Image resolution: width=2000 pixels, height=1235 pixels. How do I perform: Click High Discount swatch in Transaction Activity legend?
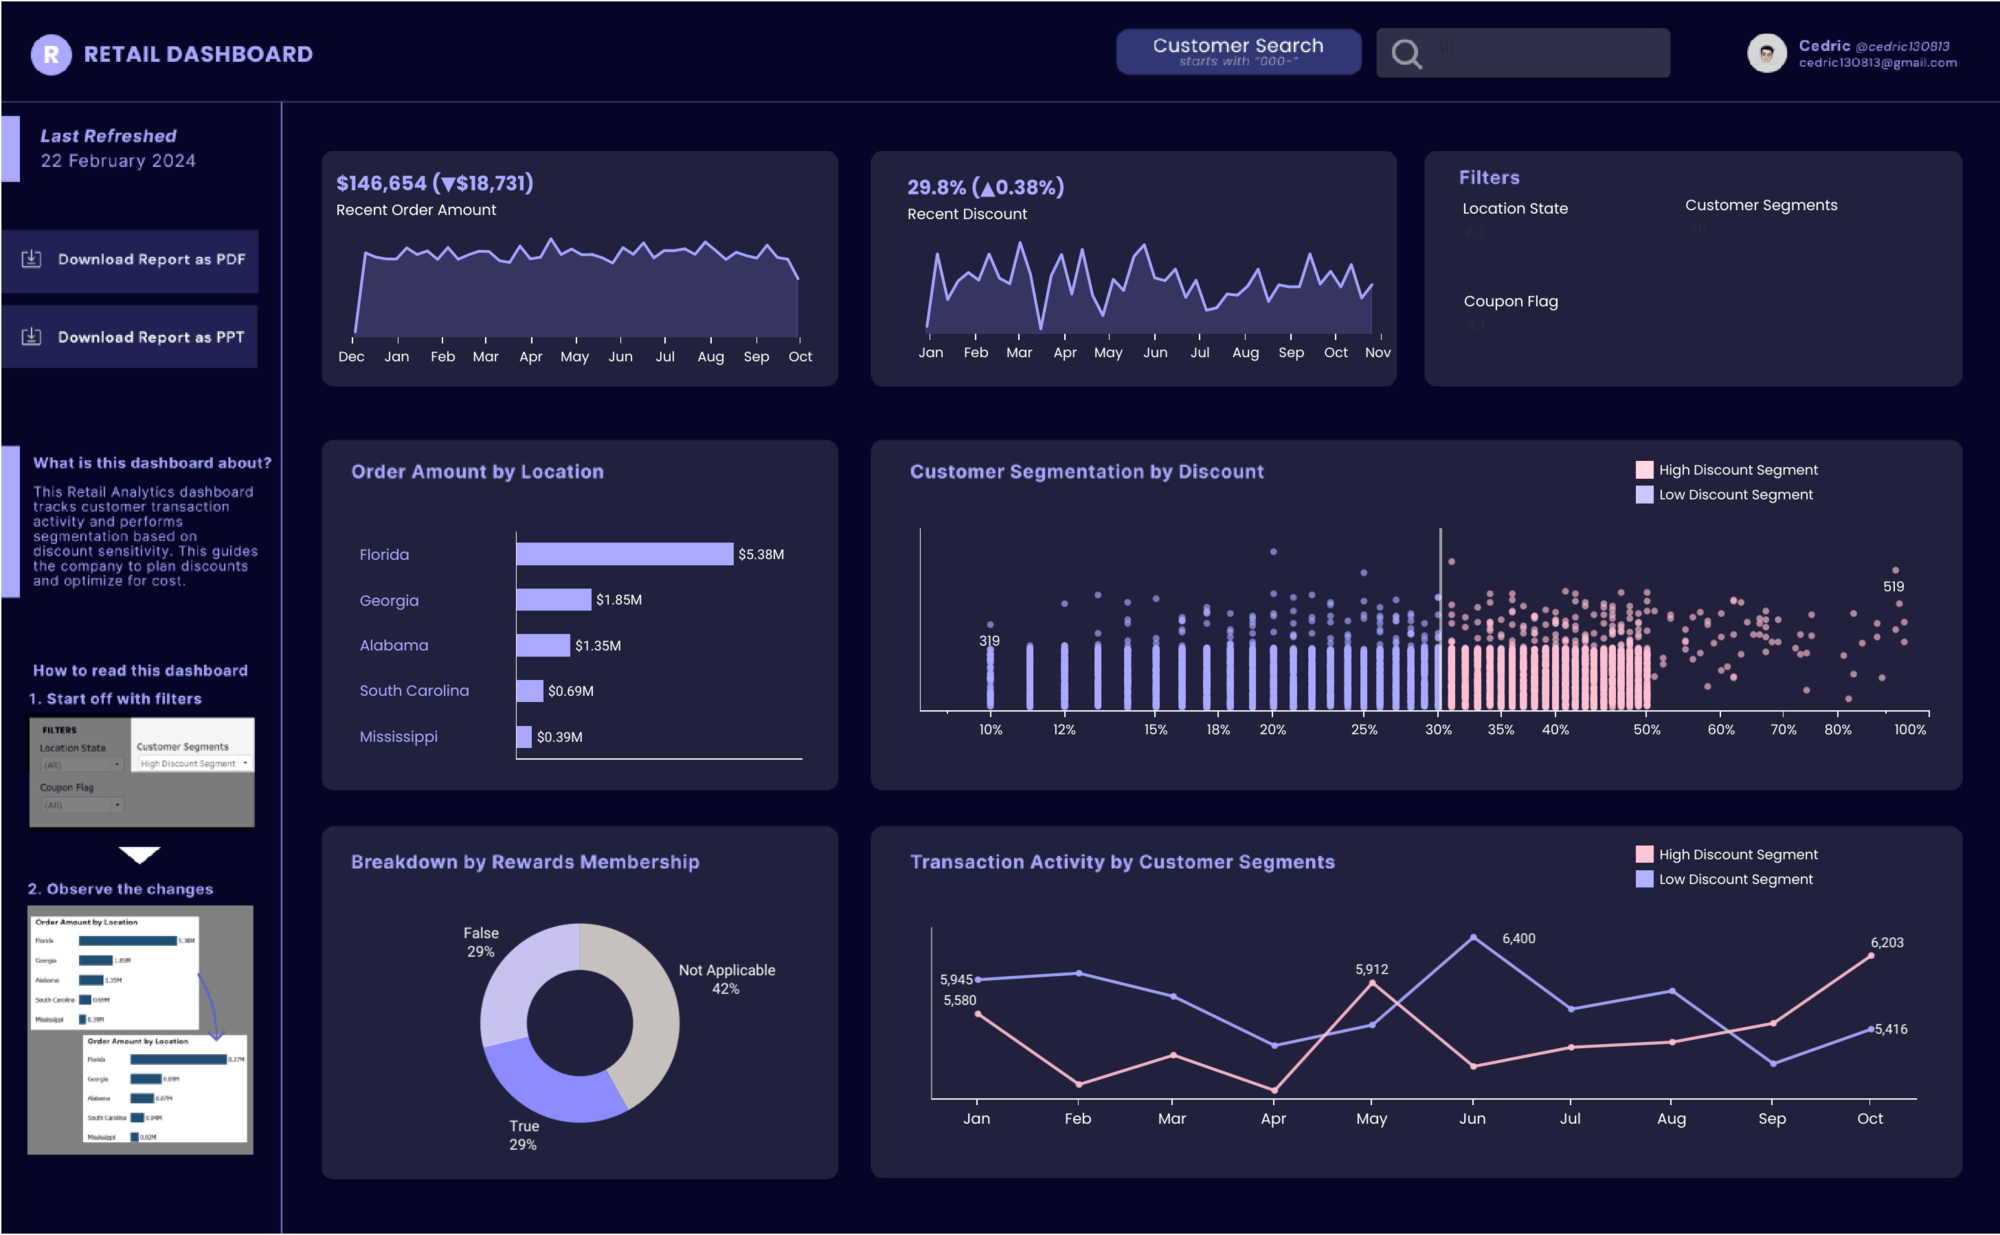[x=1644, y=854]
